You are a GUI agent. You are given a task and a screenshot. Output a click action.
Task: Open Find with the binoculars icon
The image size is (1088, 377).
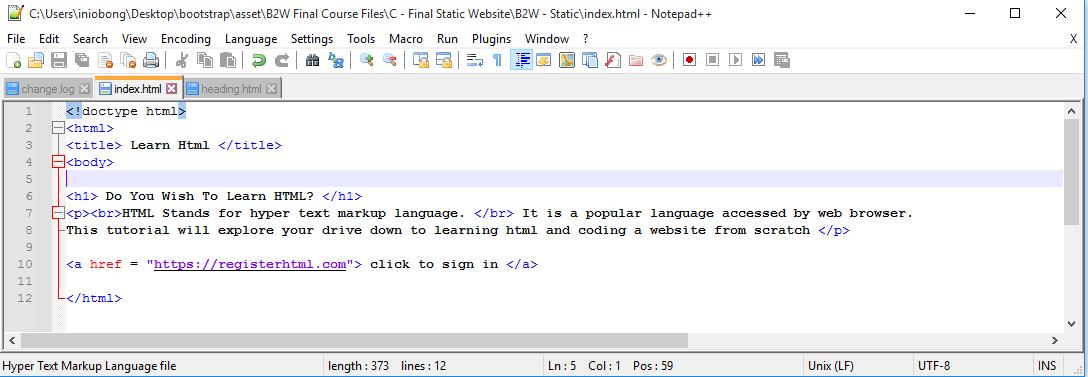[x=312, y=60]
